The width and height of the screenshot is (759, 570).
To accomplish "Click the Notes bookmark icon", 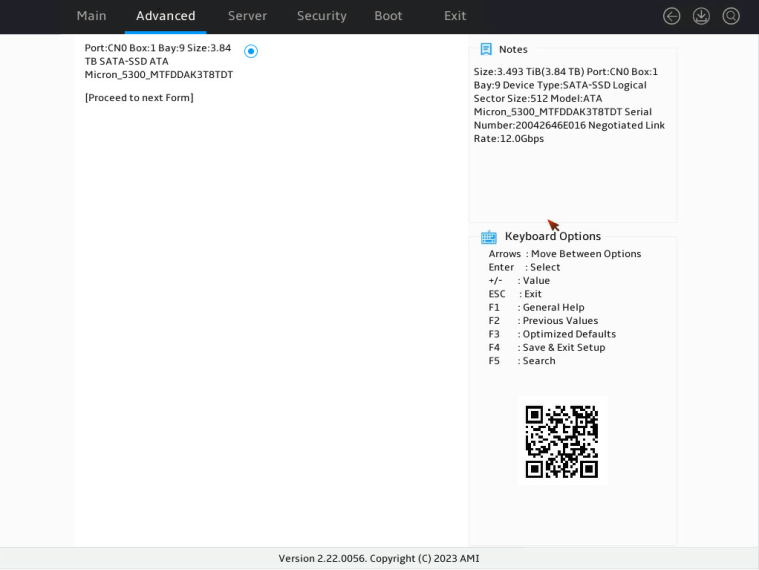I will (x=486, y=49).
